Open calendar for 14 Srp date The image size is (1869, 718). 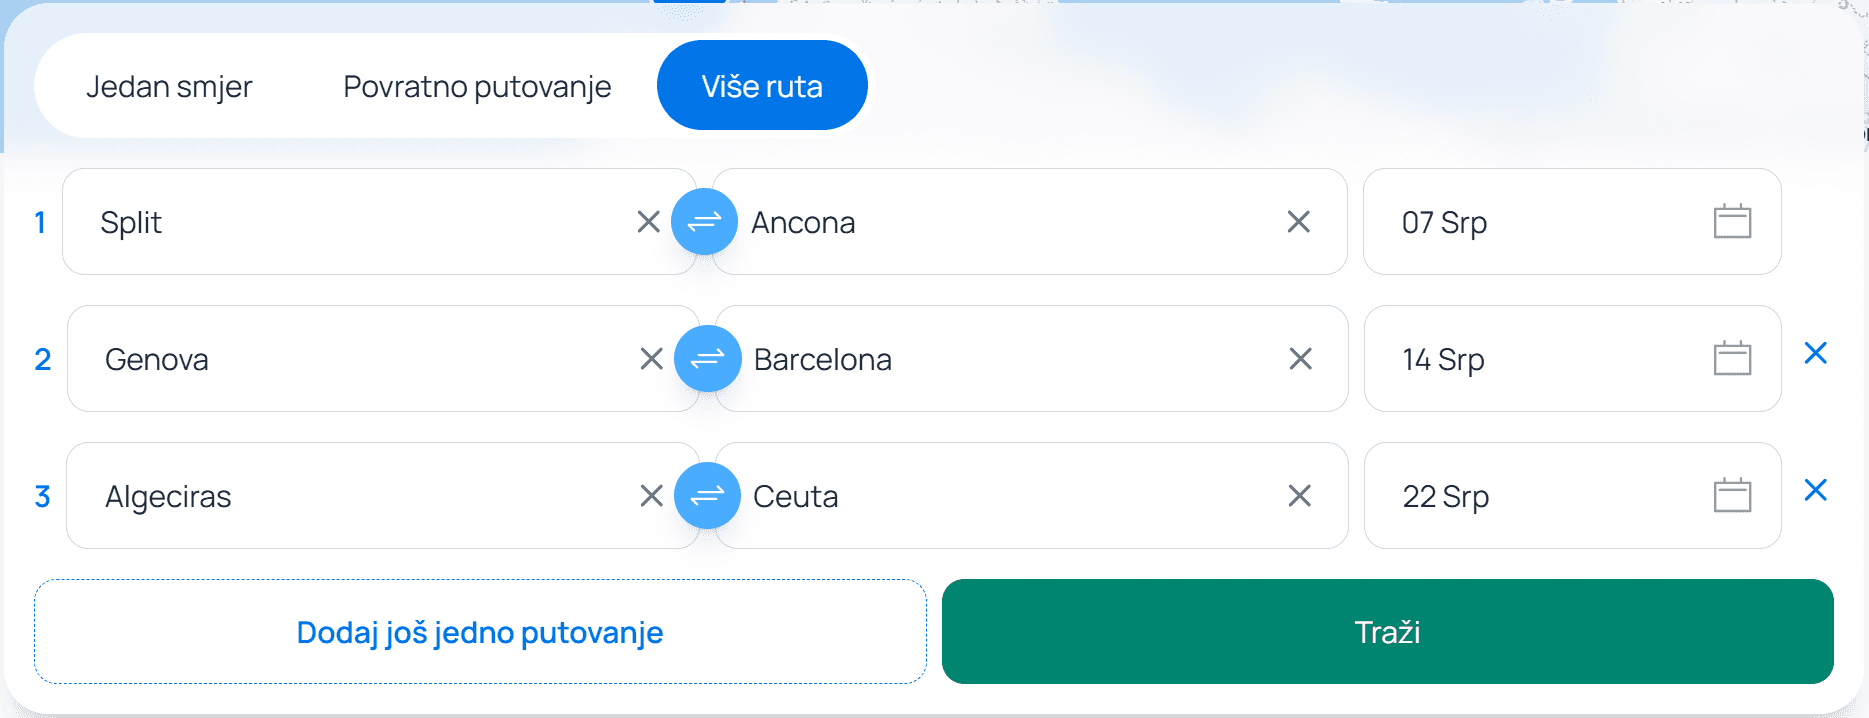coord(1732,359)
